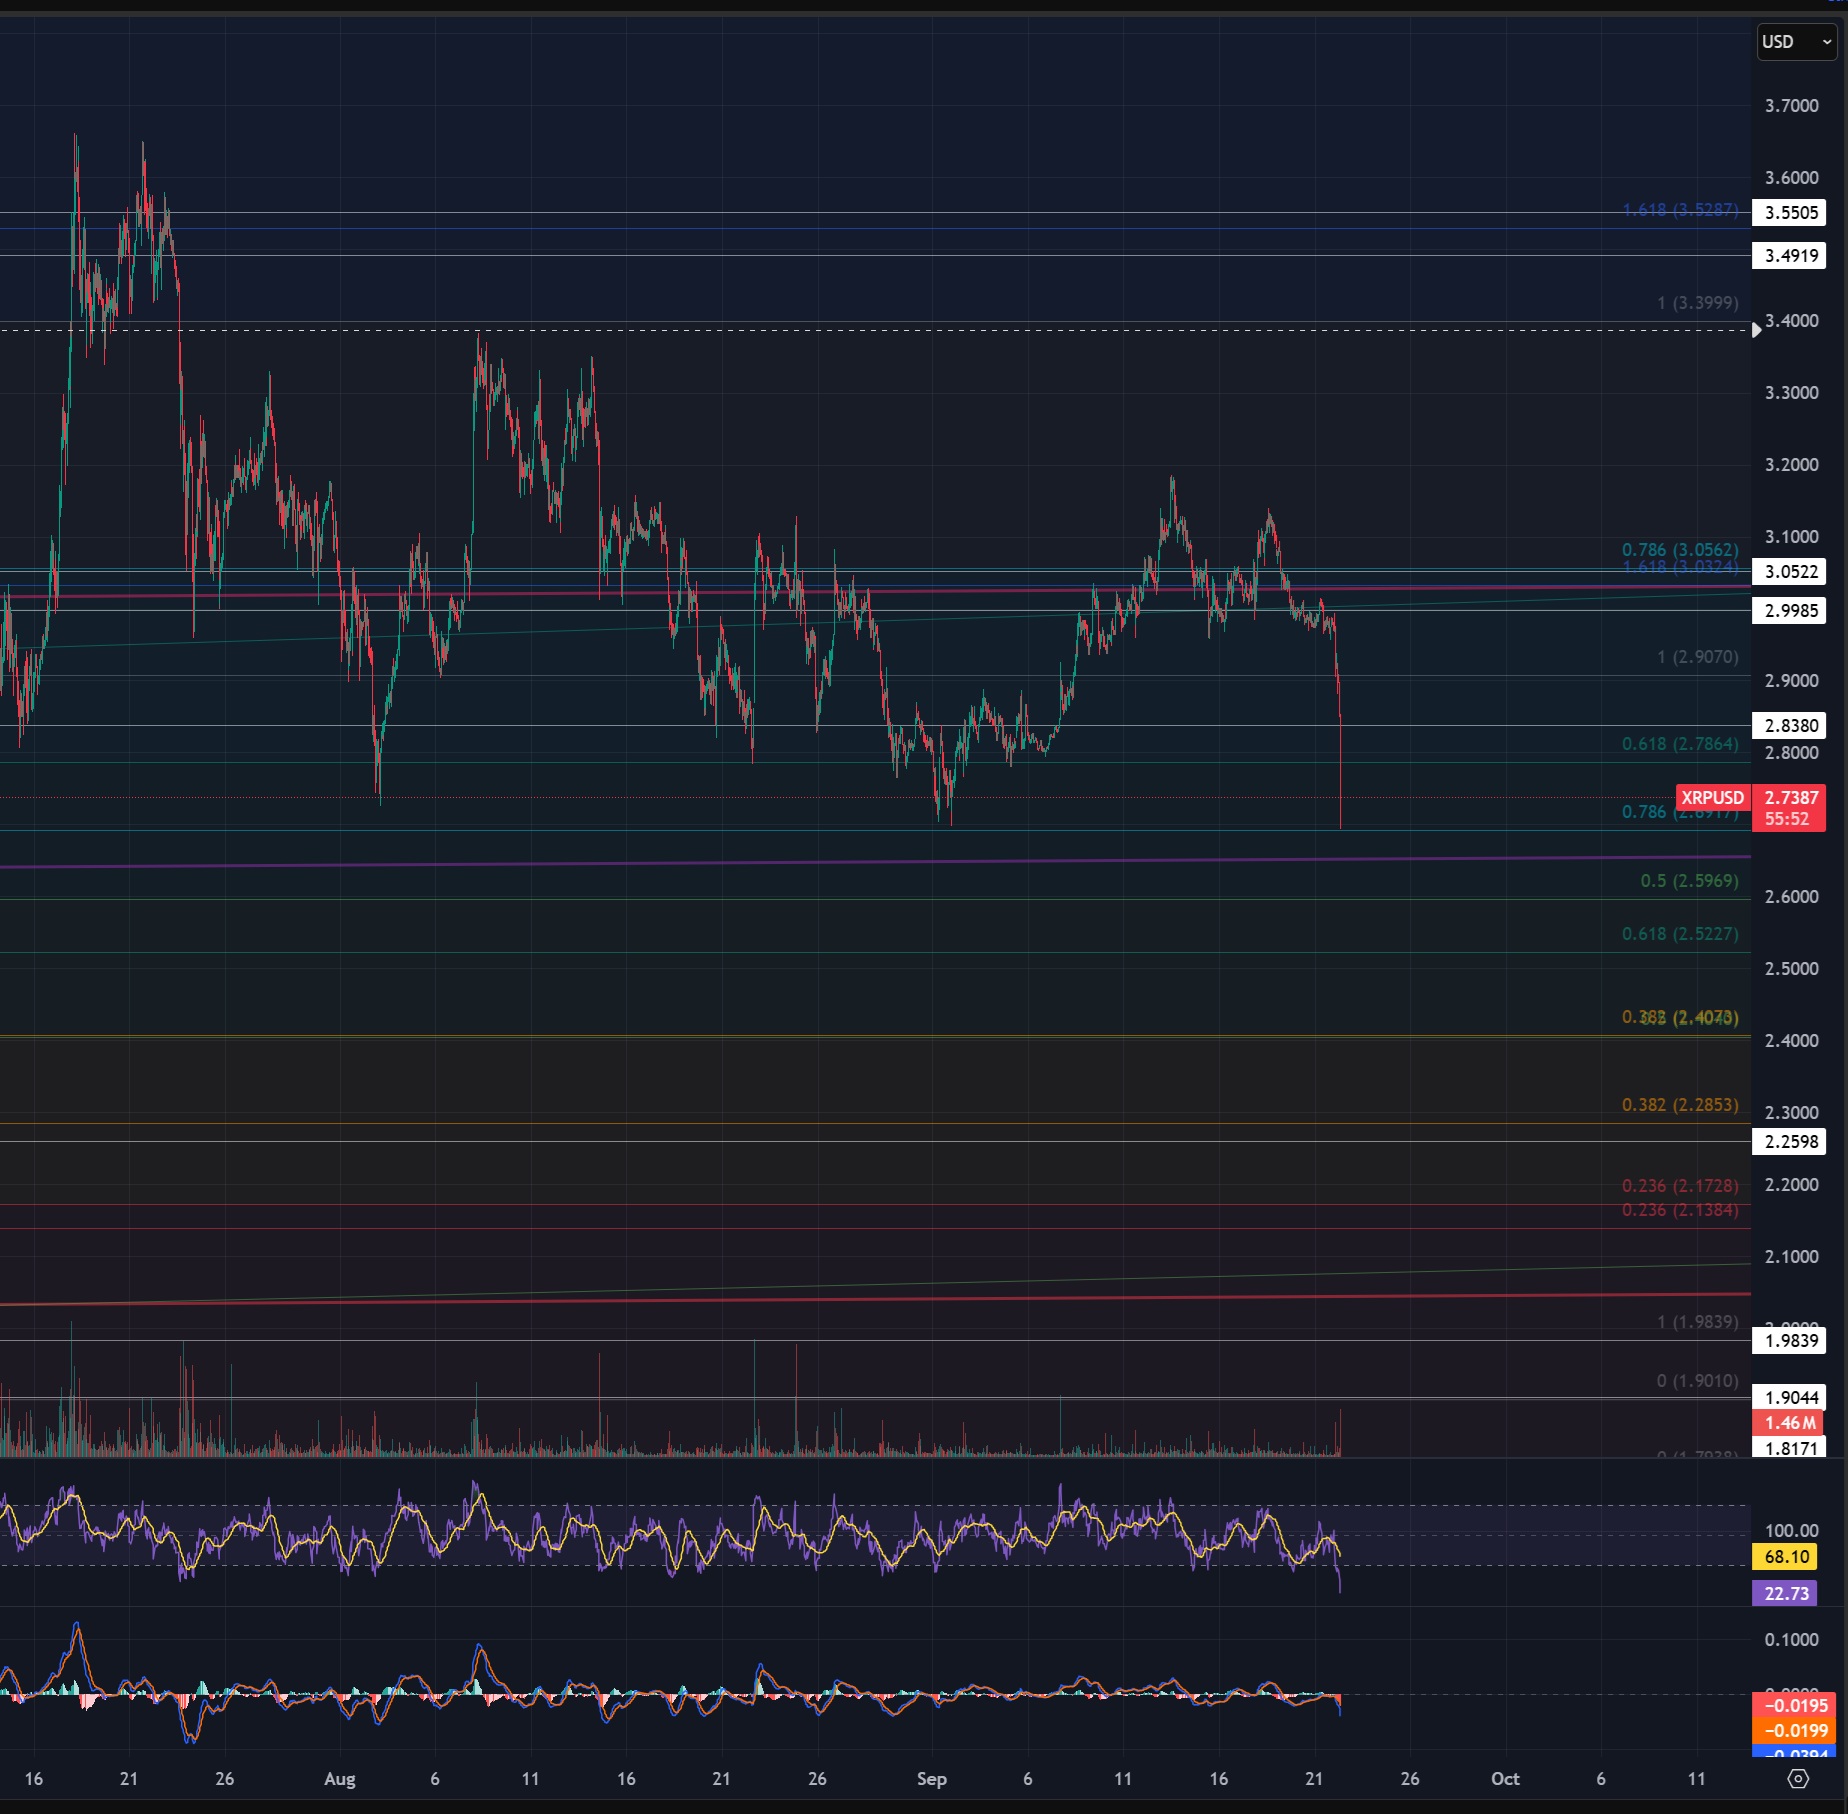Image resolution: width=1848 pixels, height=1814 pixels.
Task: Open the USD currency dropdown
Action: pos(1797,42)
